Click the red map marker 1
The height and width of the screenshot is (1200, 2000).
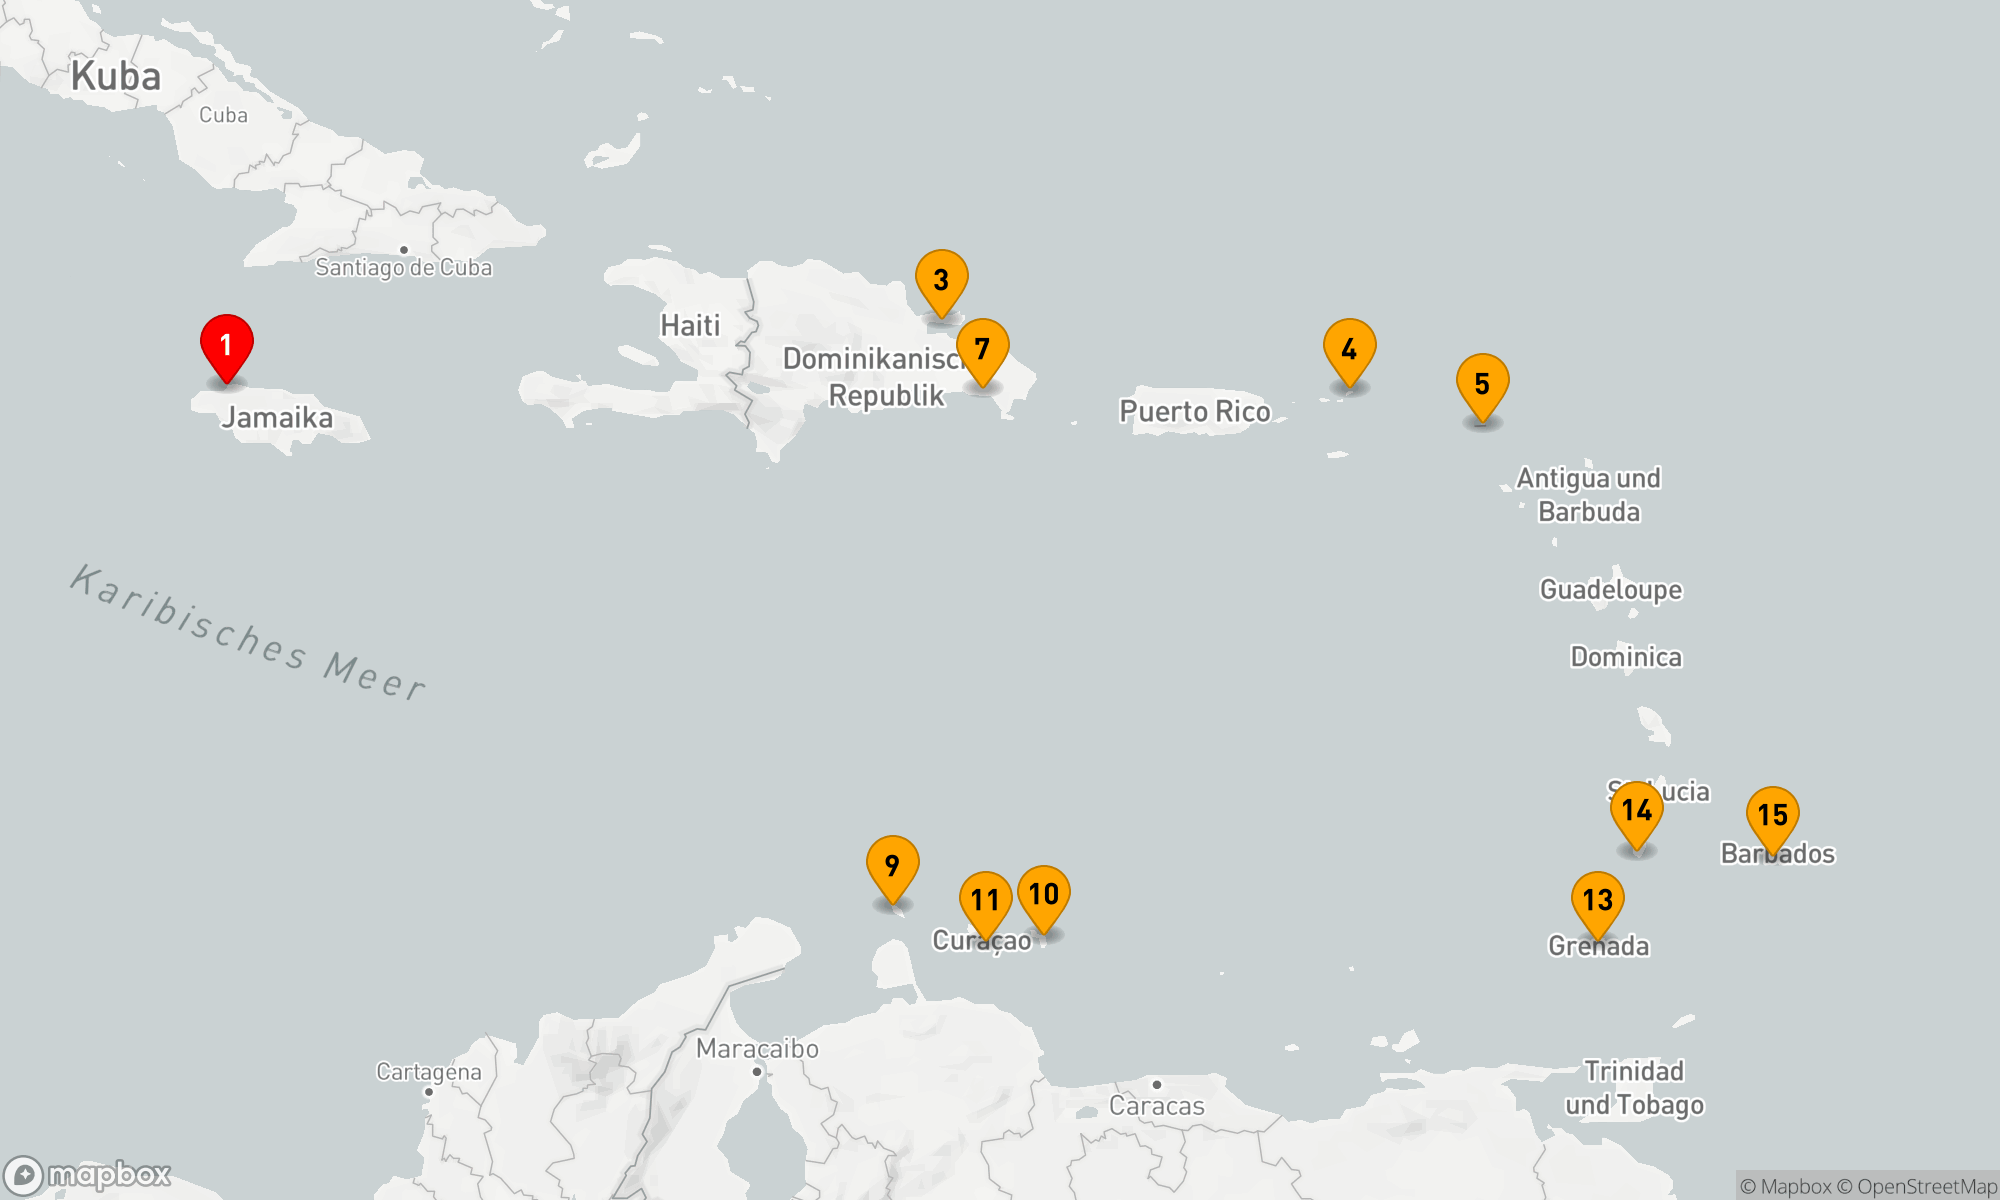tap(227, 343)
